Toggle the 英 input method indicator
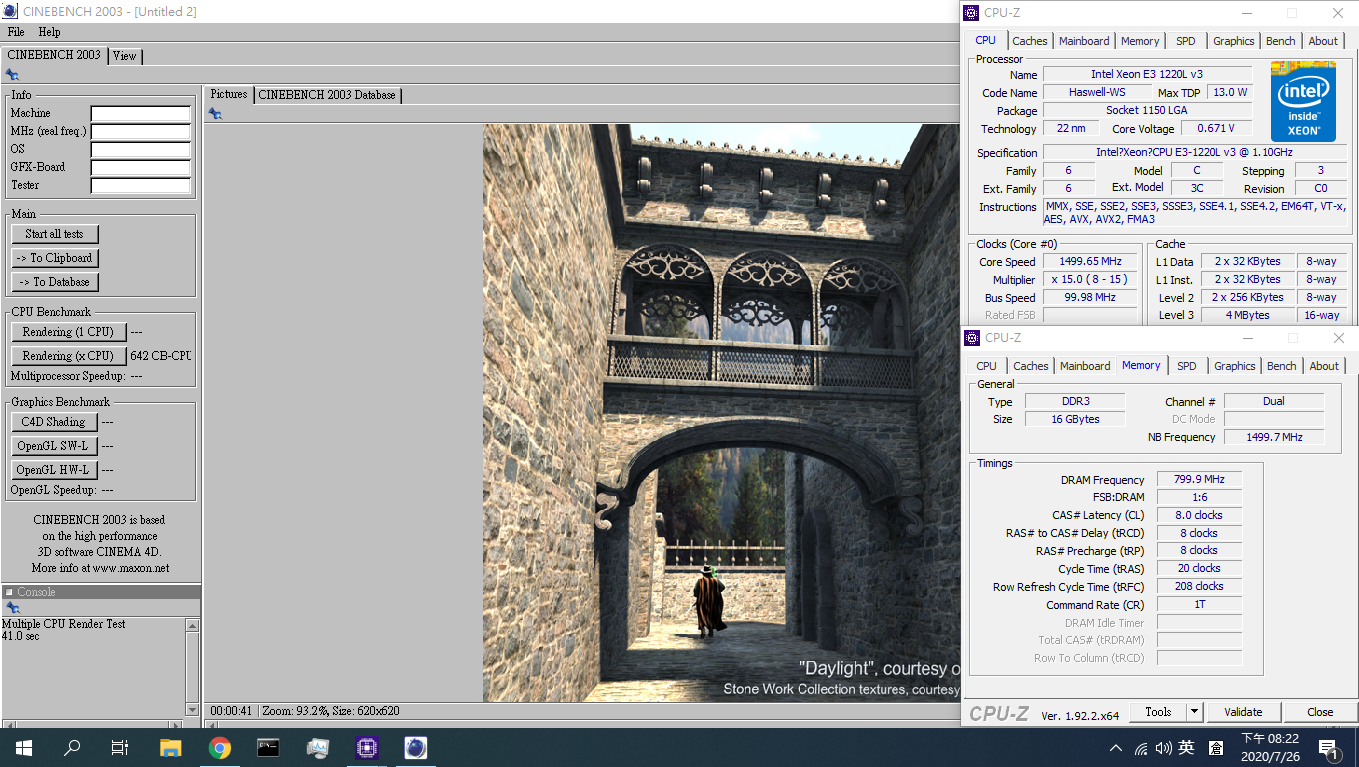This screenshot has width=1359, height=767. click(1187, 748)
